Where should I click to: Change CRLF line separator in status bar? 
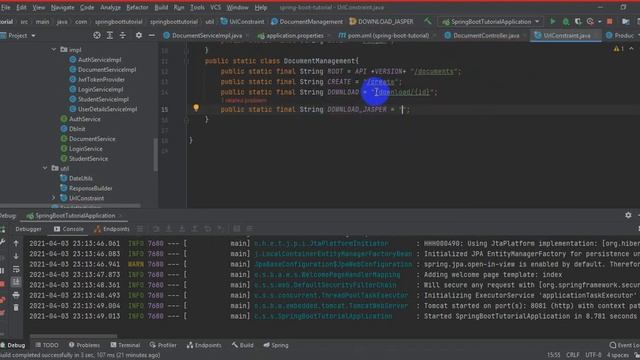[572, 355]
